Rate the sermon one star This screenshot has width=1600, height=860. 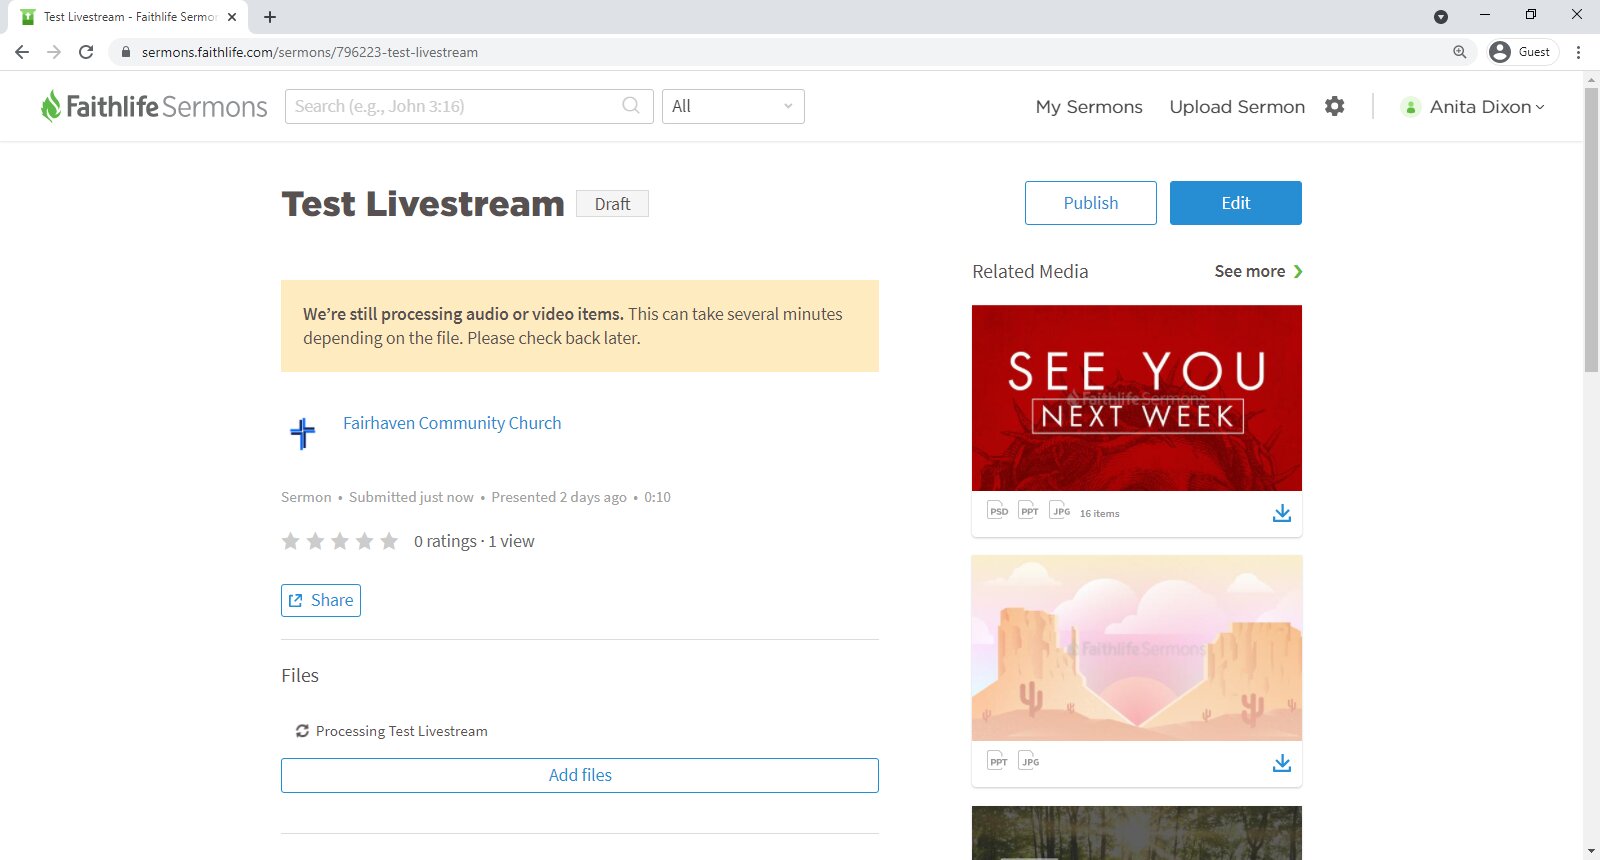pos(291,541)
